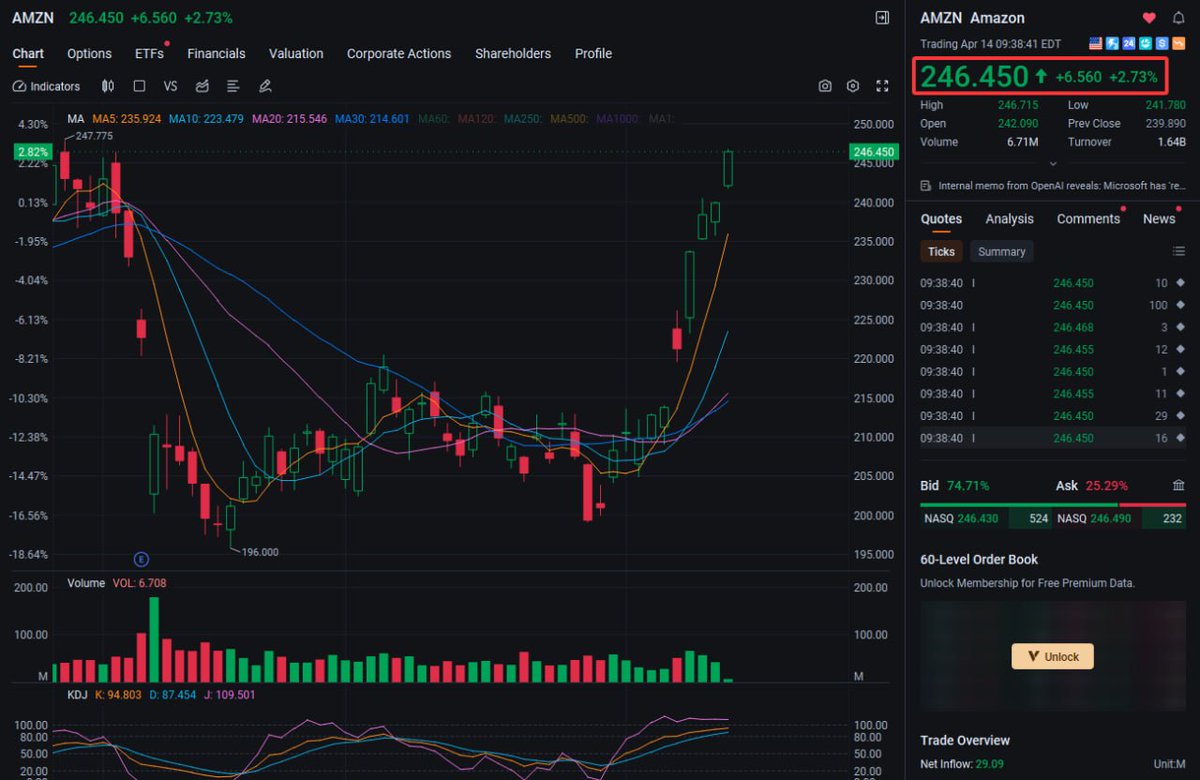Open chart settings hexagon icon
The height and width of the screenshot is (780, 1200).
(x=853, y=87)
